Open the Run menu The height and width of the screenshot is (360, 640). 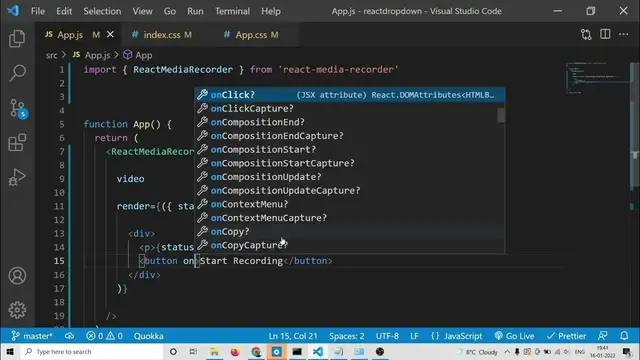pos(195,11)
